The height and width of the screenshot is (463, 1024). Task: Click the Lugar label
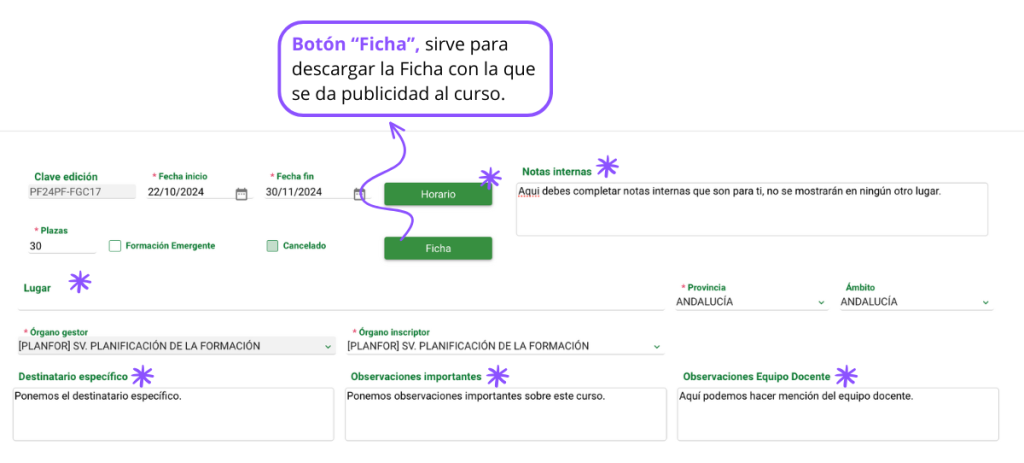(37, 288)
